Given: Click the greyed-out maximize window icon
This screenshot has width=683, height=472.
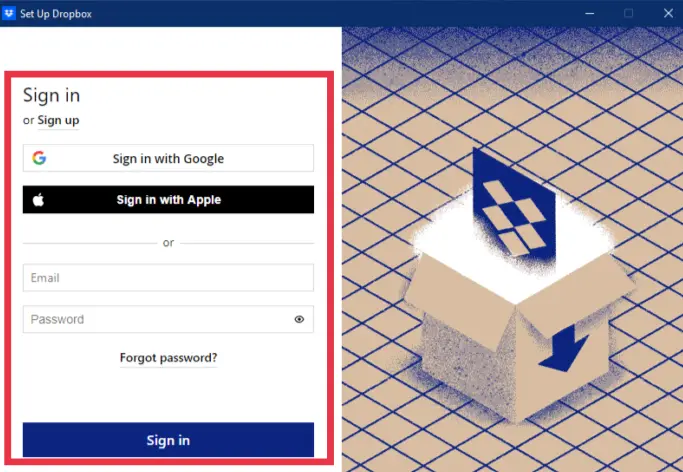Looking at the screenshot, I should pos(628,13).
